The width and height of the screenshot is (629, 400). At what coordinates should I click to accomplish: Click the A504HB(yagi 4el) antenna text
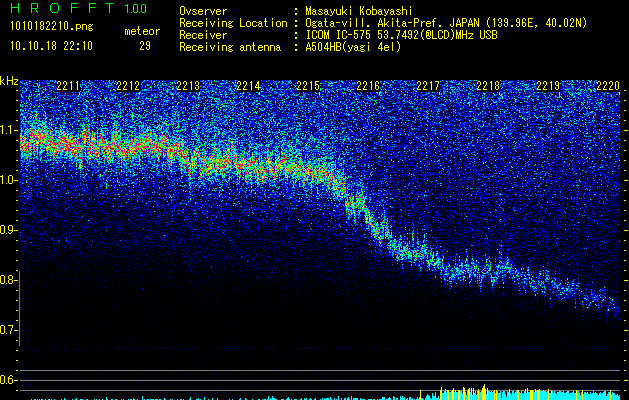[x=353, y=47]
